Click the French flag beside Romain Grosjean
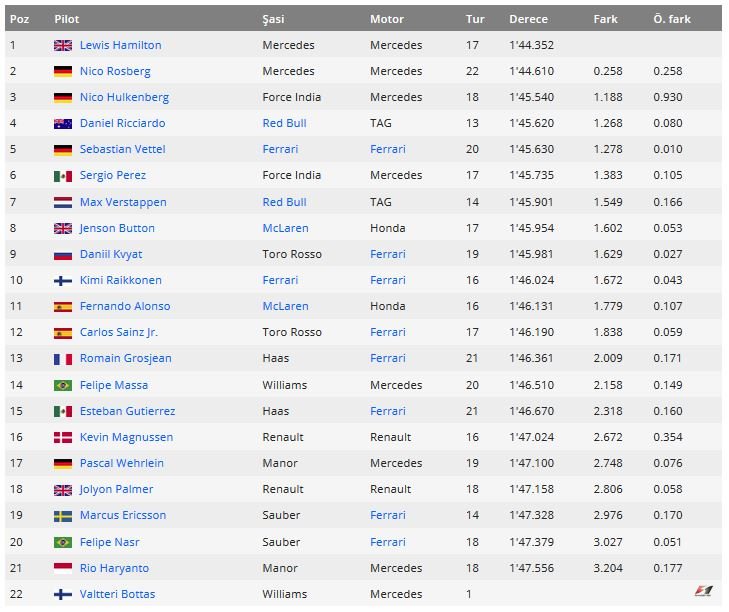 click(63, 359)
